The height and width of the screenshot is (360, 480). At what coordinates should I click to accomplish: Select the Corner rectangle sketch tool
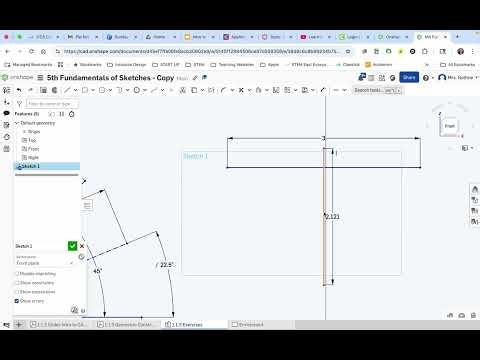click(x=85, y=90)
